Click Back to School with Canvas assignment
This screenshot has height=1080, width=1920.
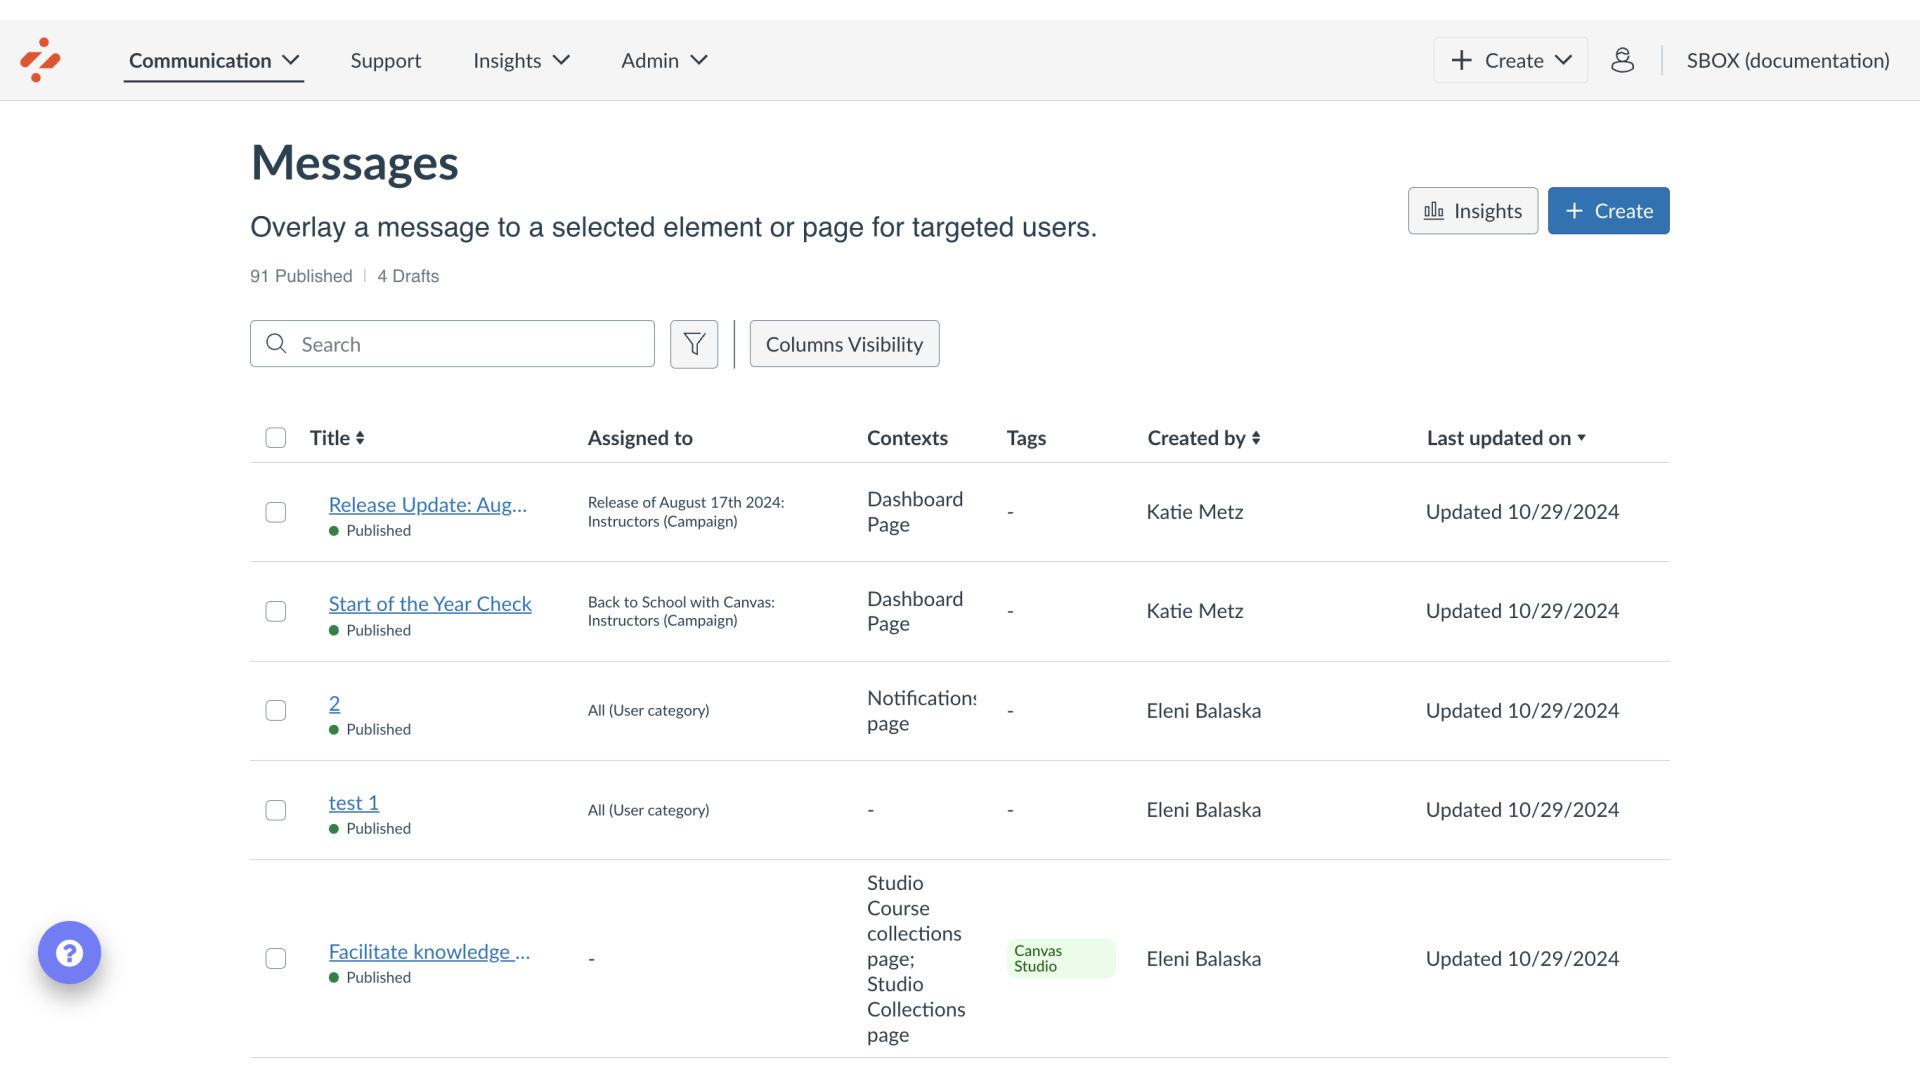[681, 611]
